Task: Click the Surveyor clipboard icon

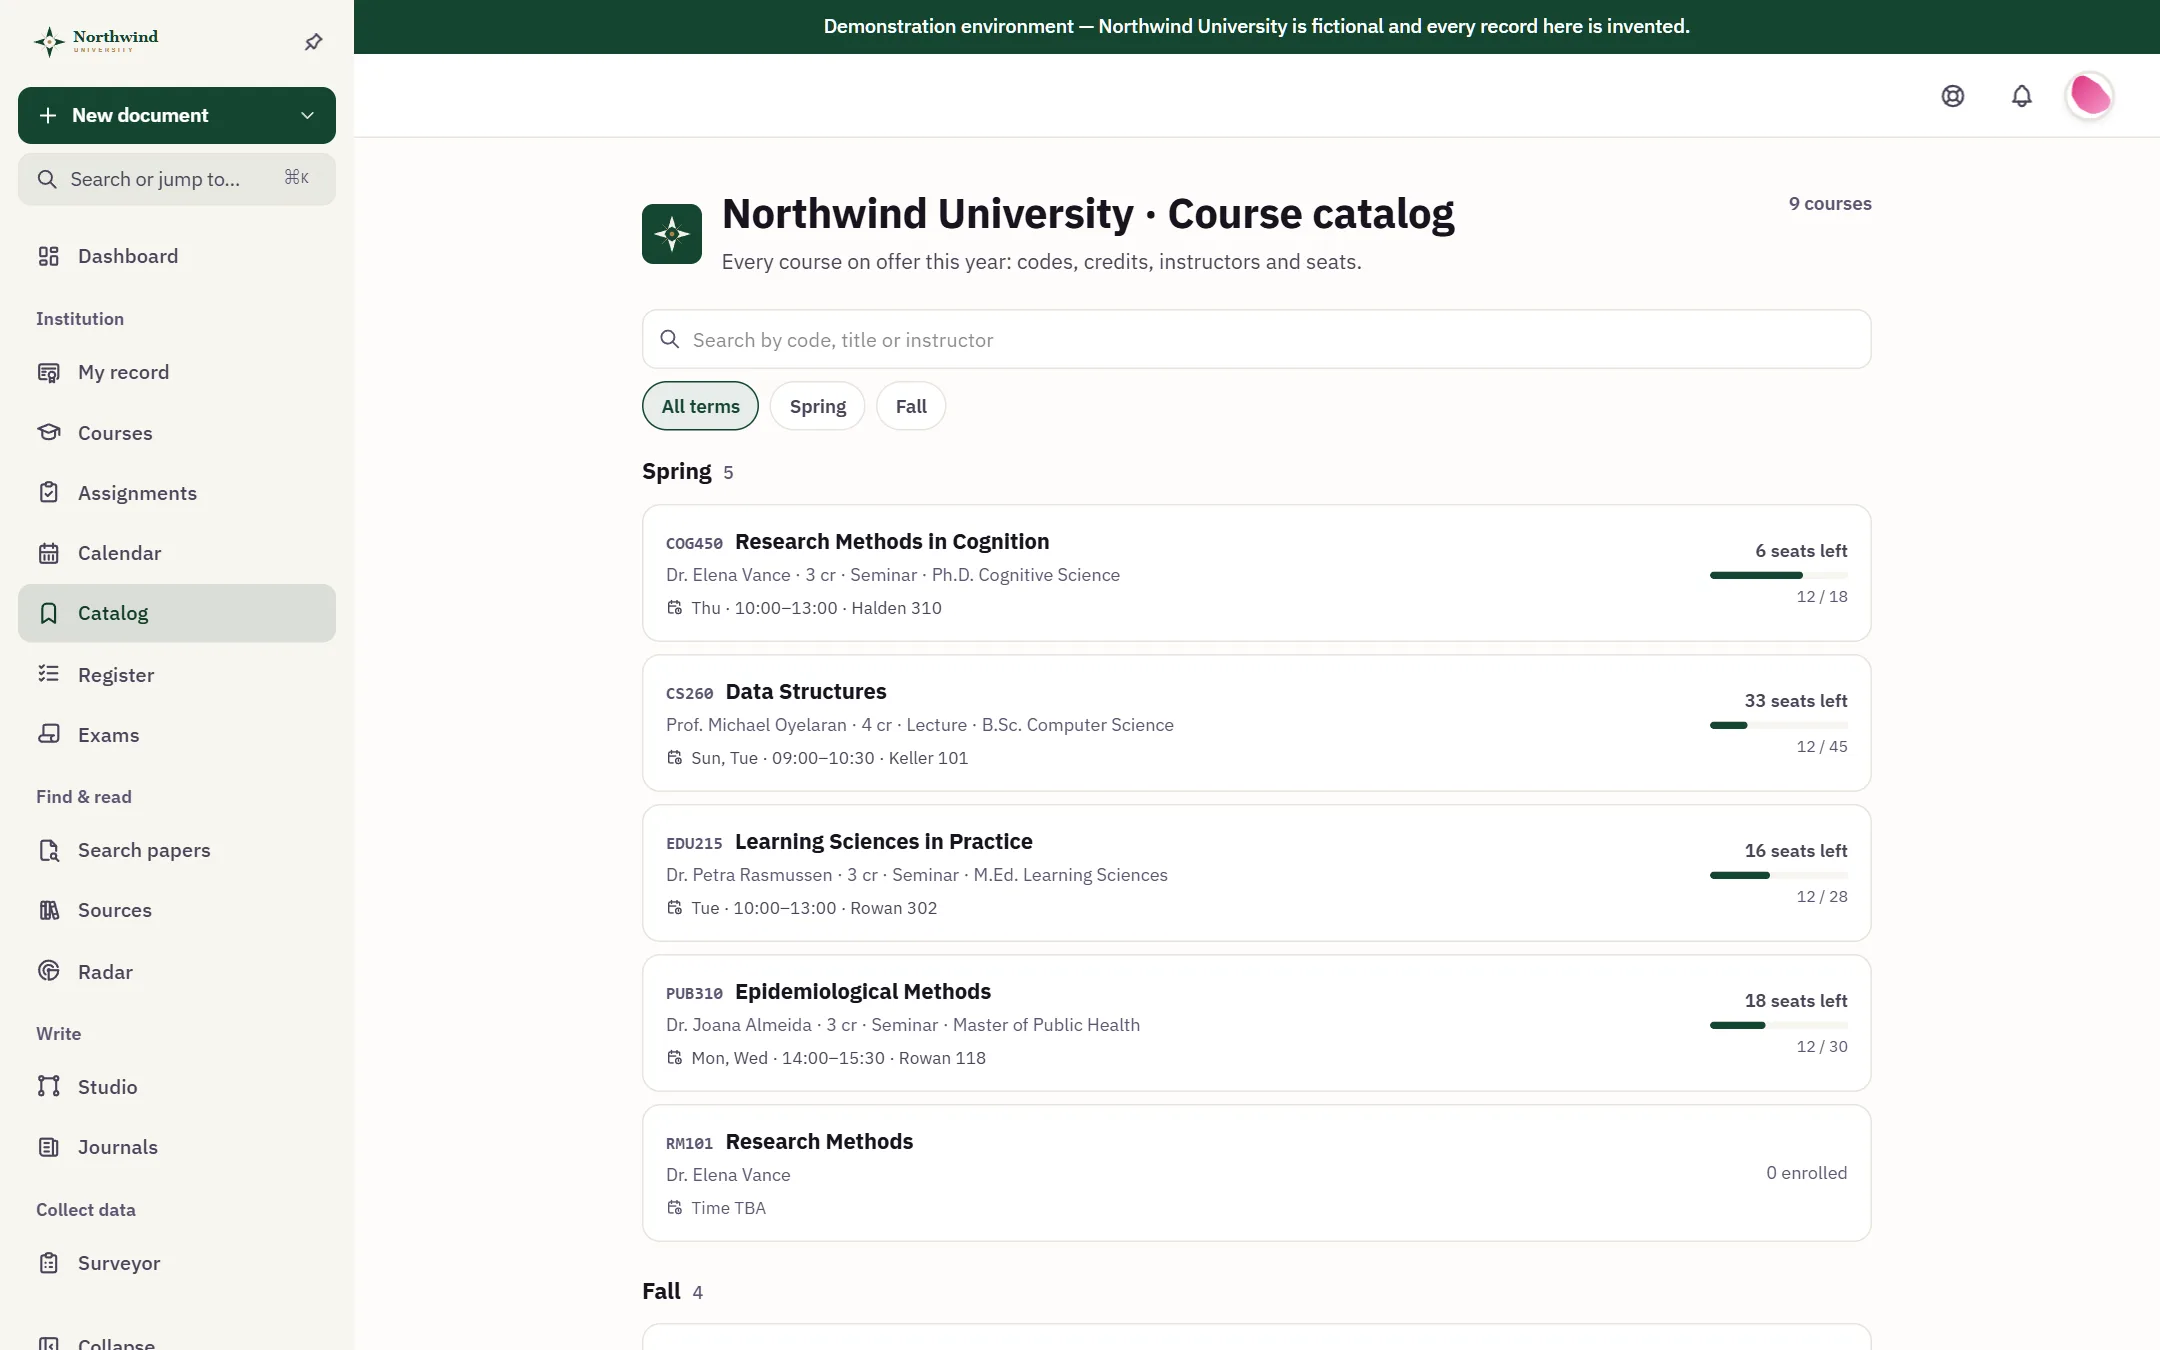Action: (x=49, y=1263)
